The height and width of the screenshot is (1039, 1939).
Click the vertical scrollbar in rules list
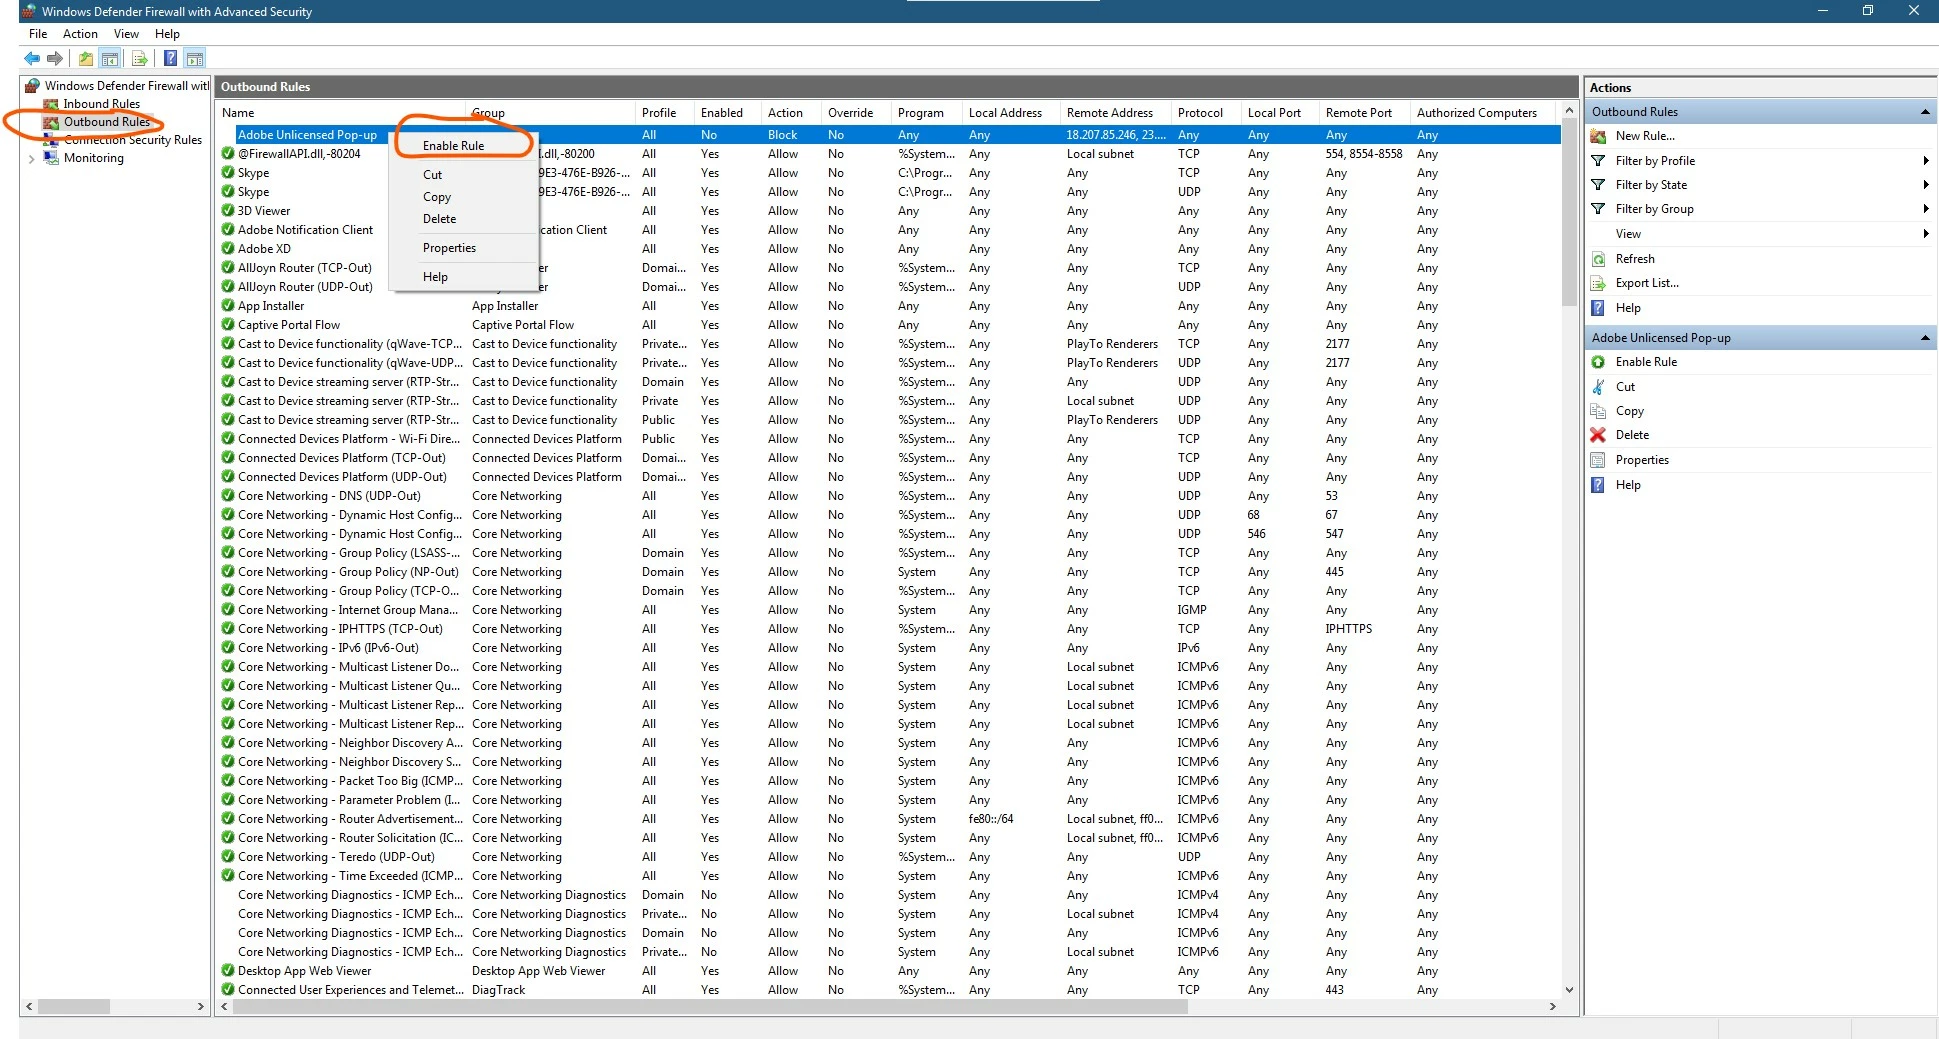coord(1569,211)
